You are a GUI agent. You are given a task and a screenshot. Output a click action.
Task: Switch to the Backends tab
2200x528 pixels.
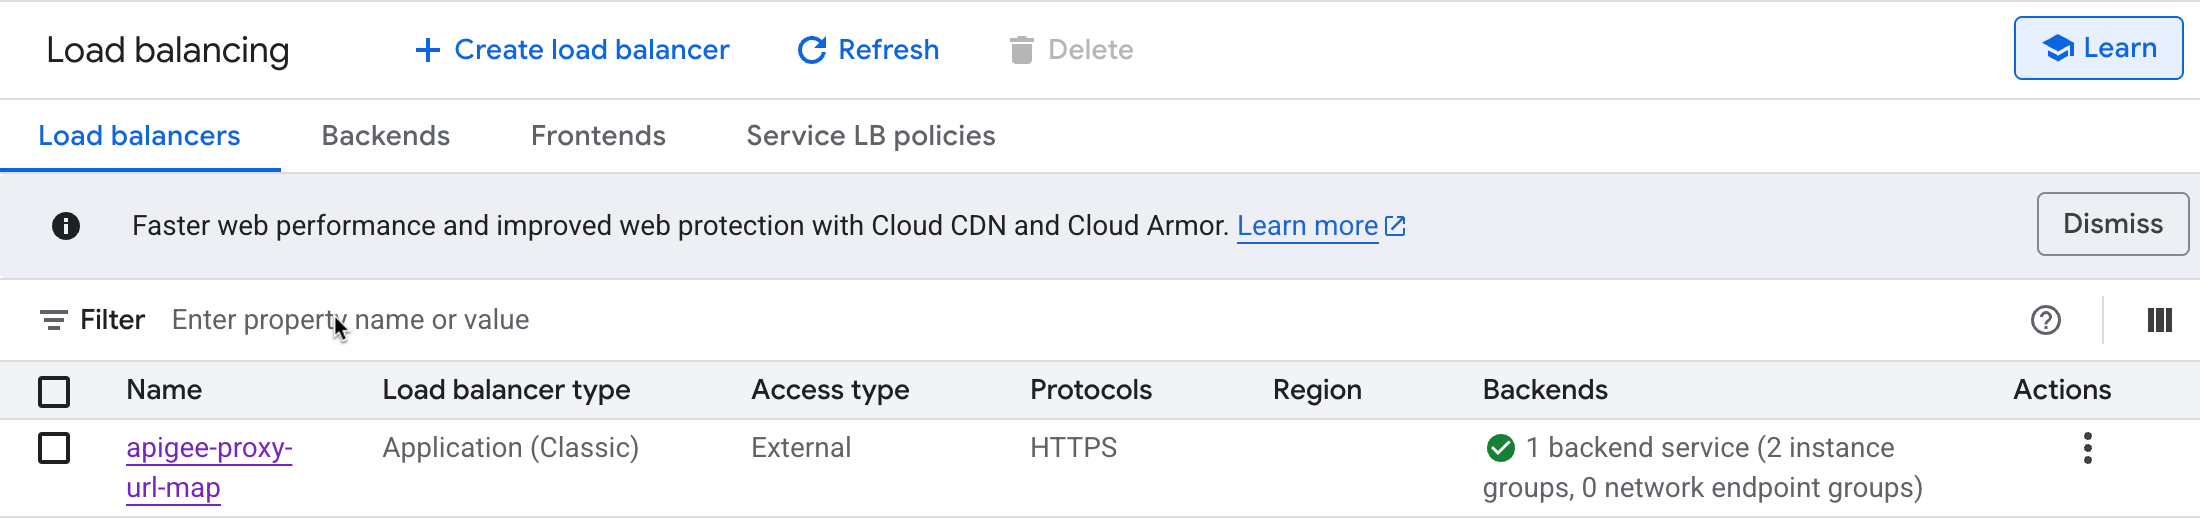point(385,136)
